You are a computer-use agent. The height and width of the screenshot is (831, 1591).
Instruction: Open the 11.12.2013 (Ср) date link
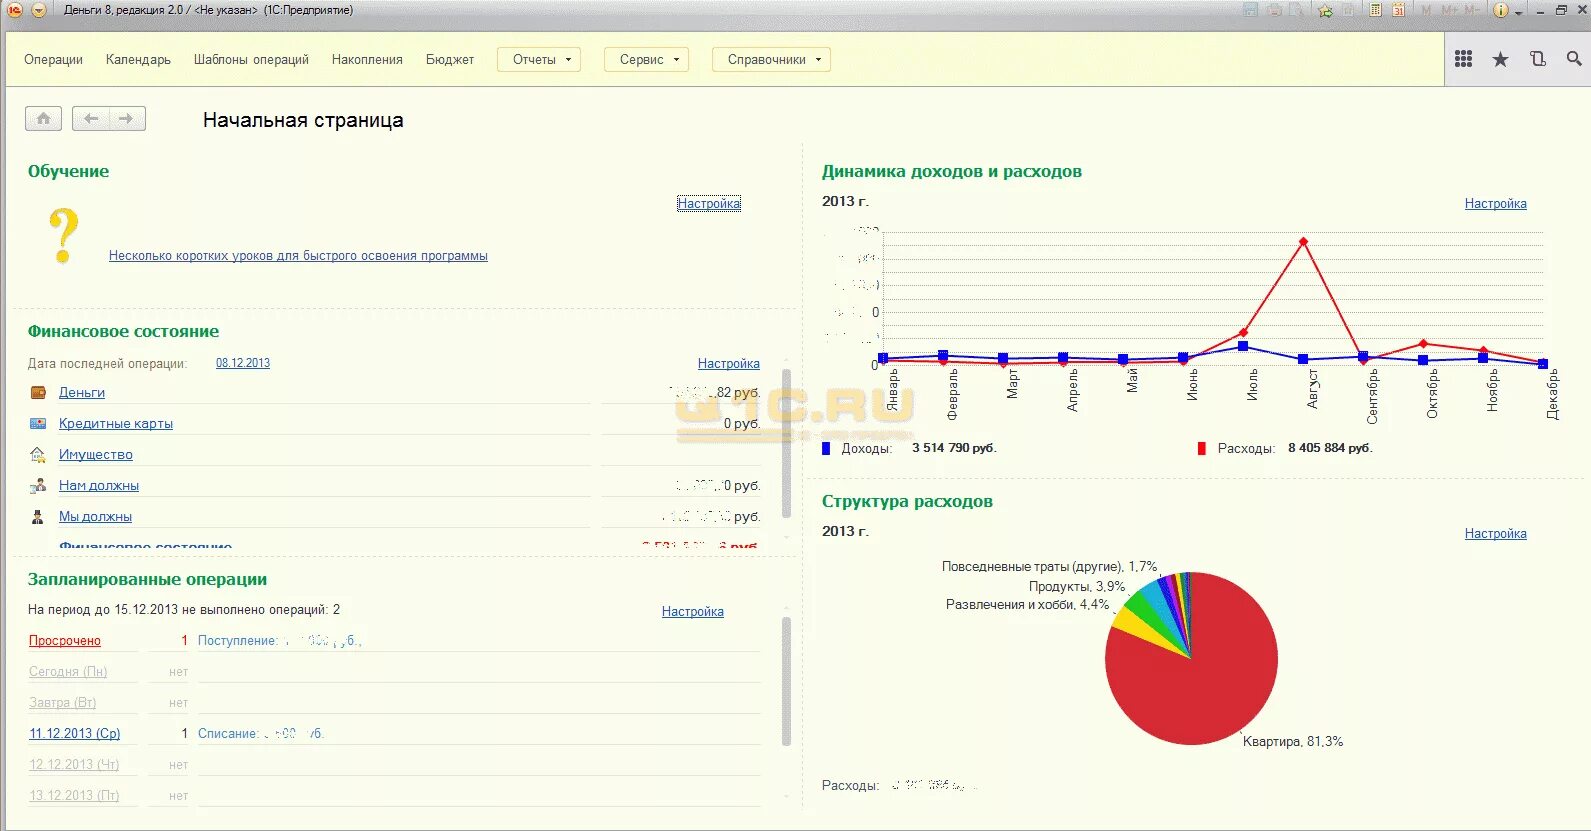click(x=75, y=734)
